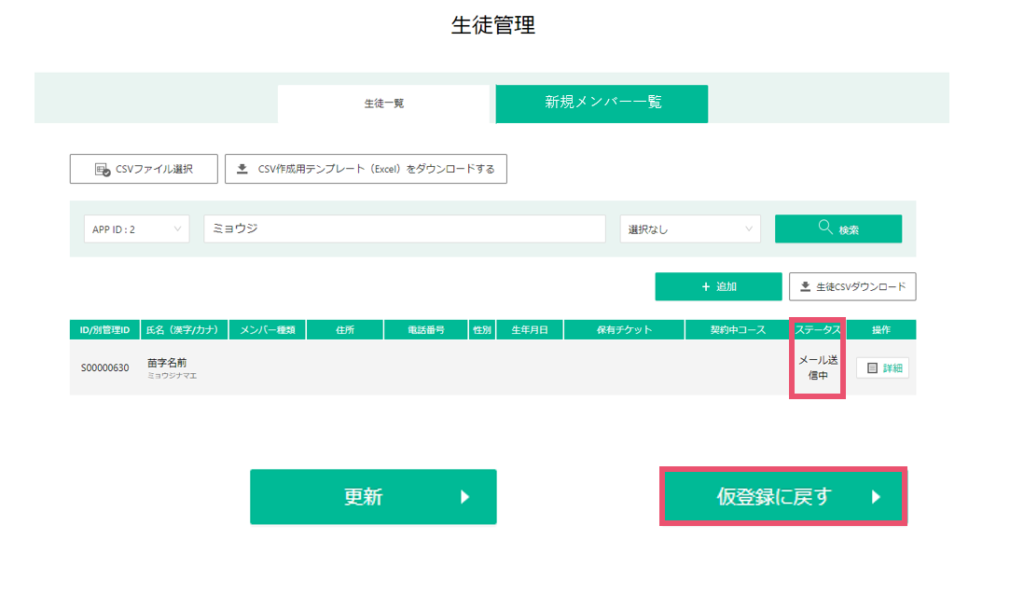
Task: Click 生徒CSVダウンロード button
Action: tap(852, 287)
